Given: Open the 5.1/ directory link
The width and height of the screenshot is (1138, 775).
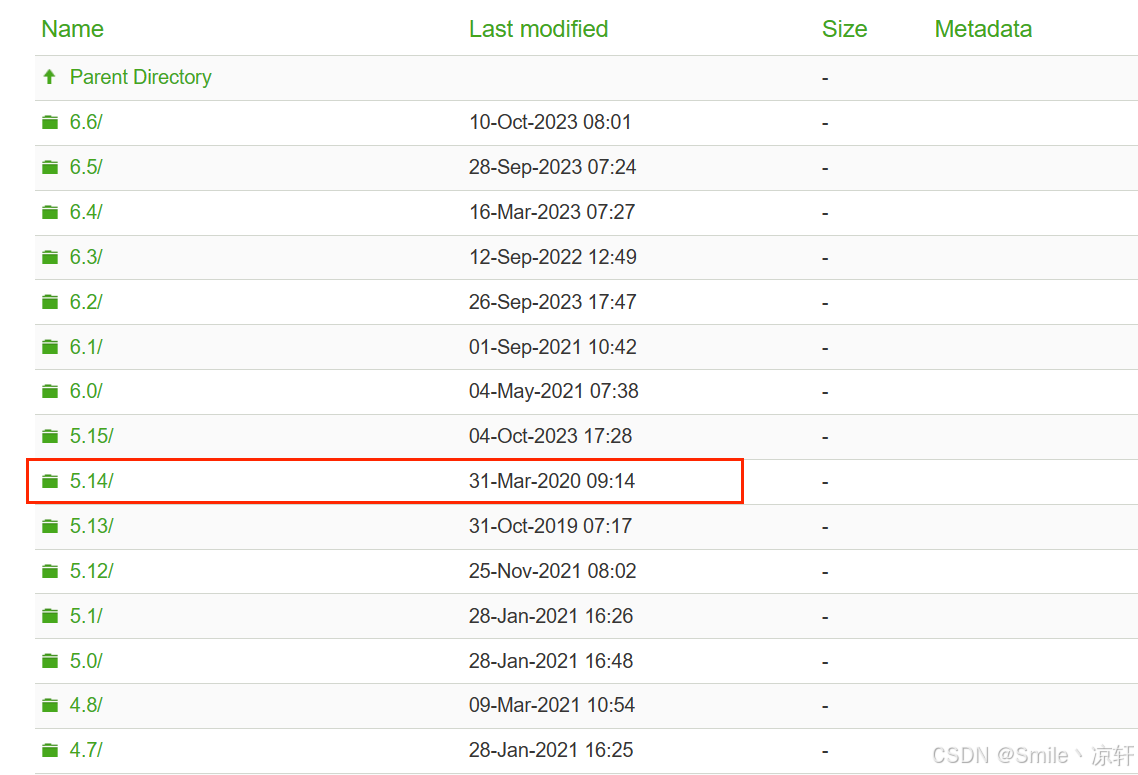Looking at the screenshot, I should coord(86,616).
